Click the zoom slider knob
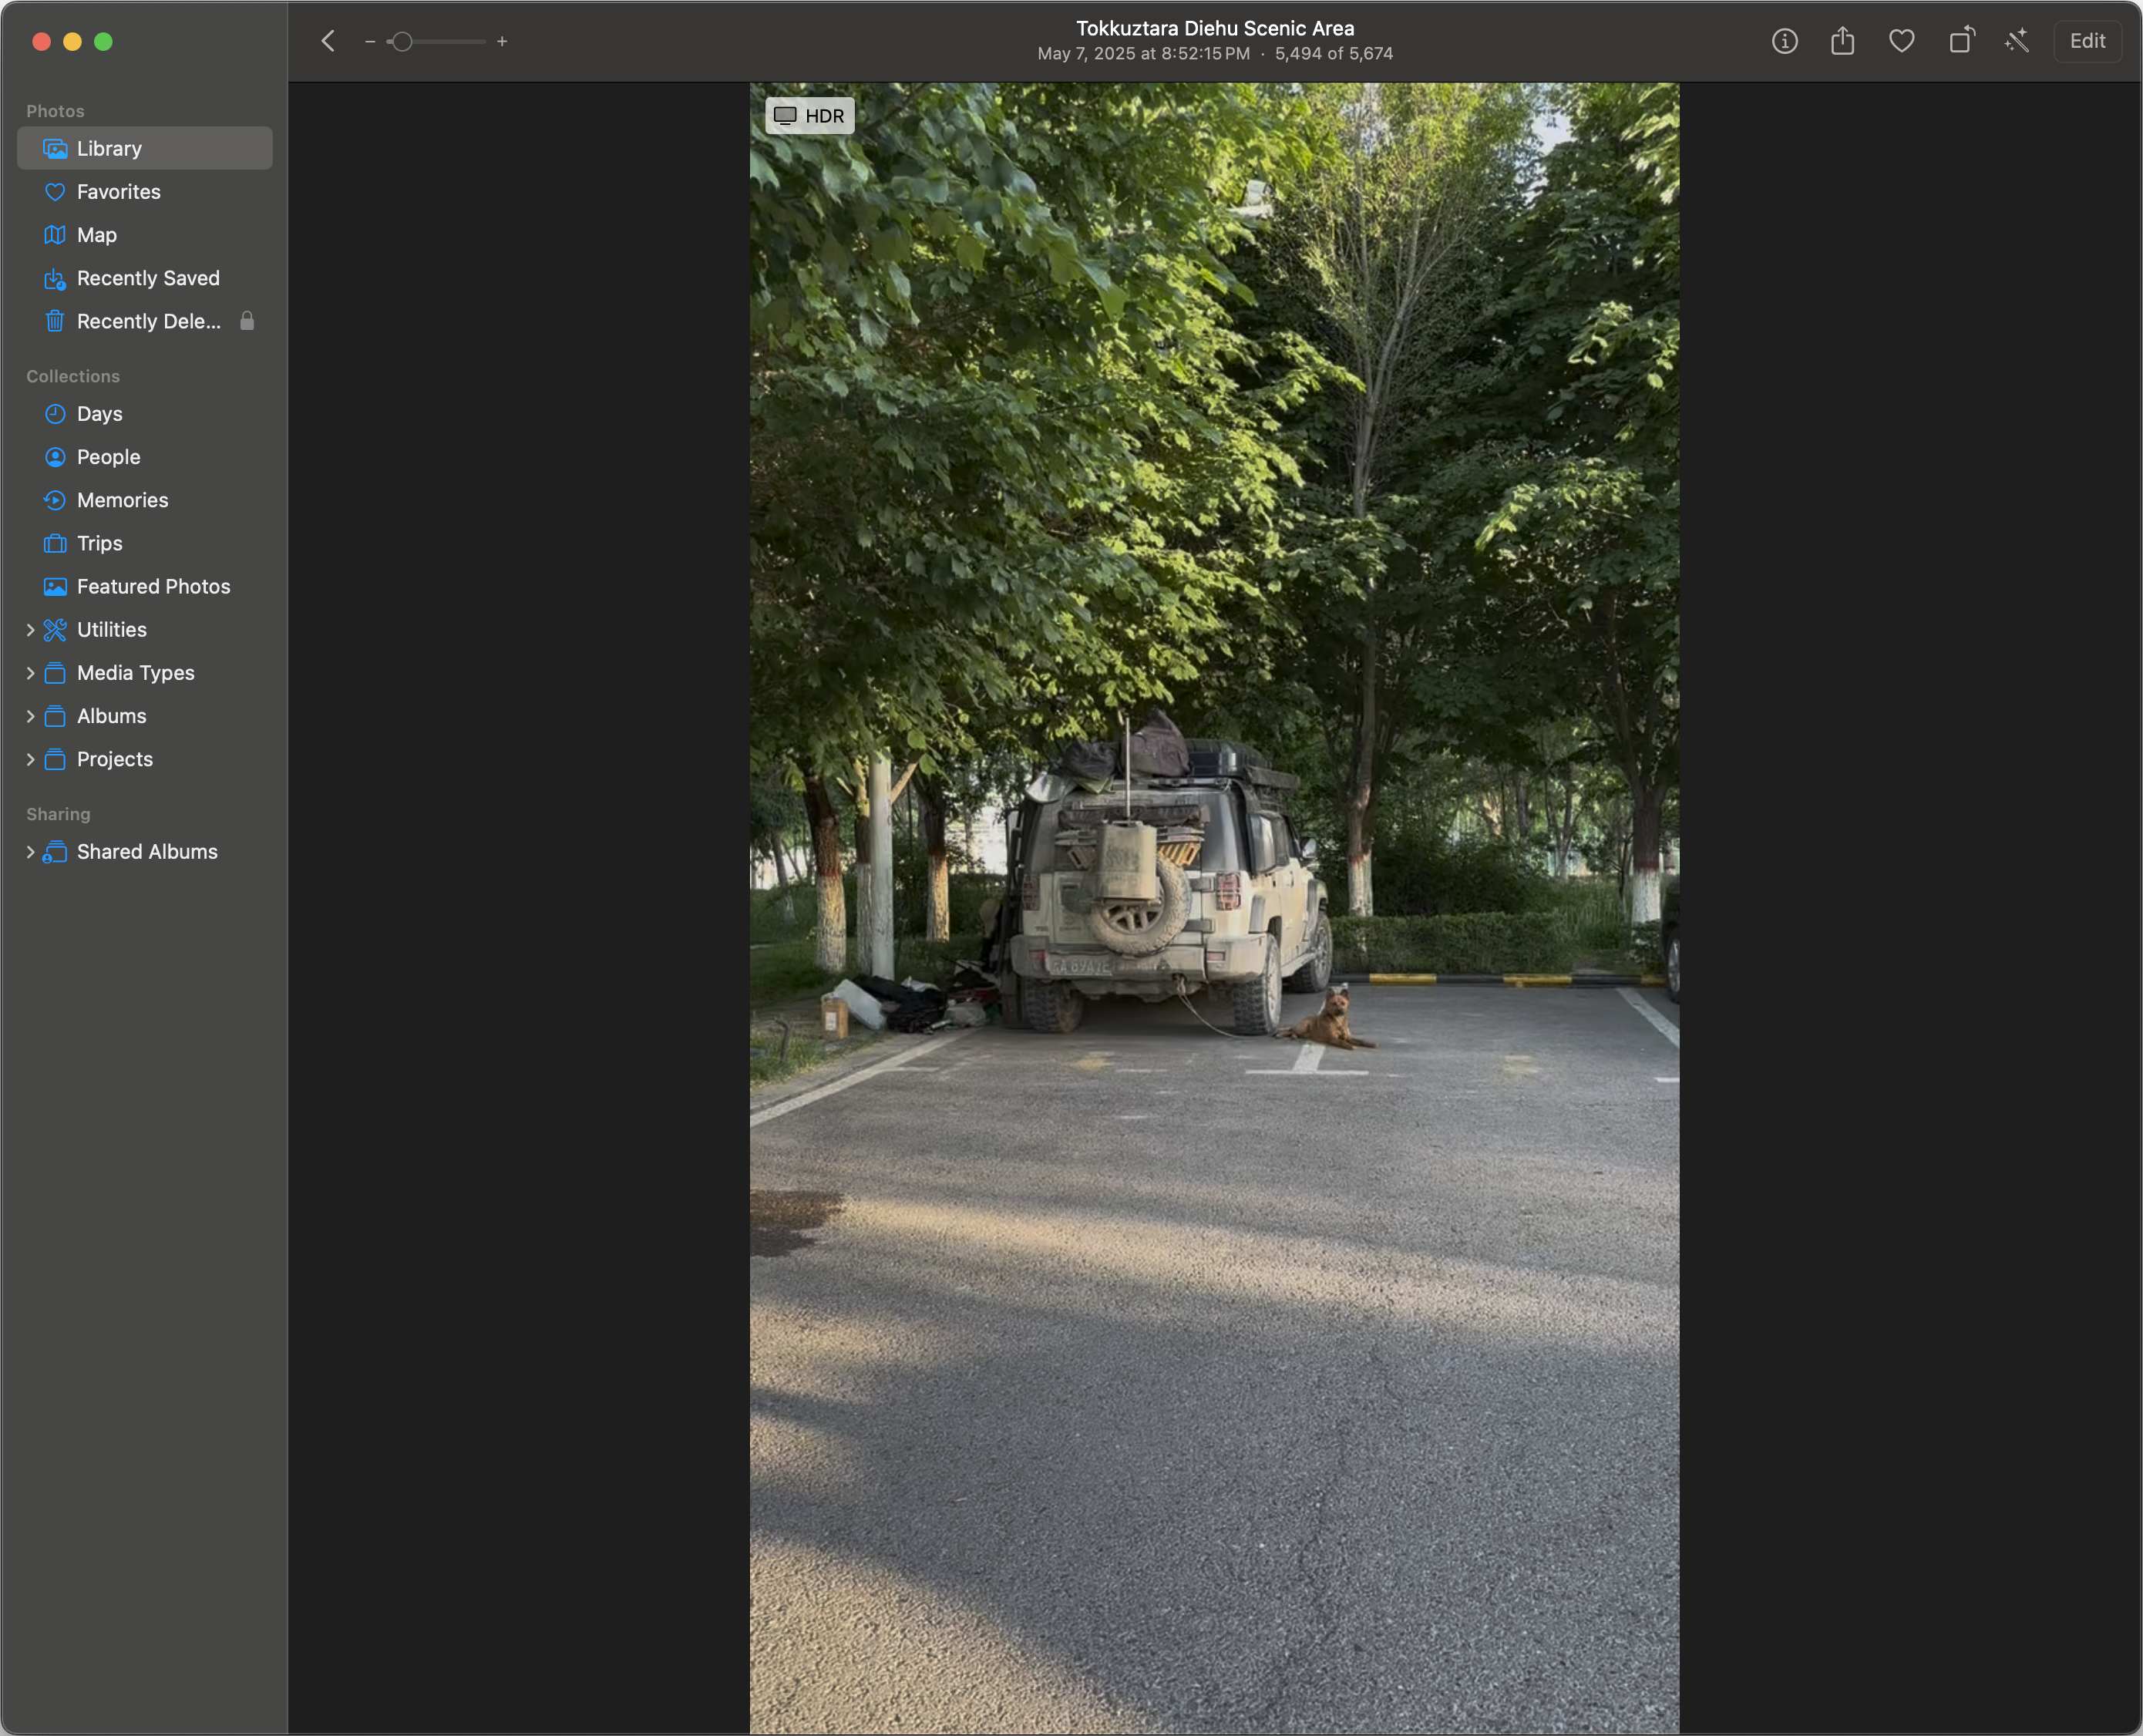The width and height of the screenshot is (2143, 1736). pyautogui.click(x=402, y=42)
